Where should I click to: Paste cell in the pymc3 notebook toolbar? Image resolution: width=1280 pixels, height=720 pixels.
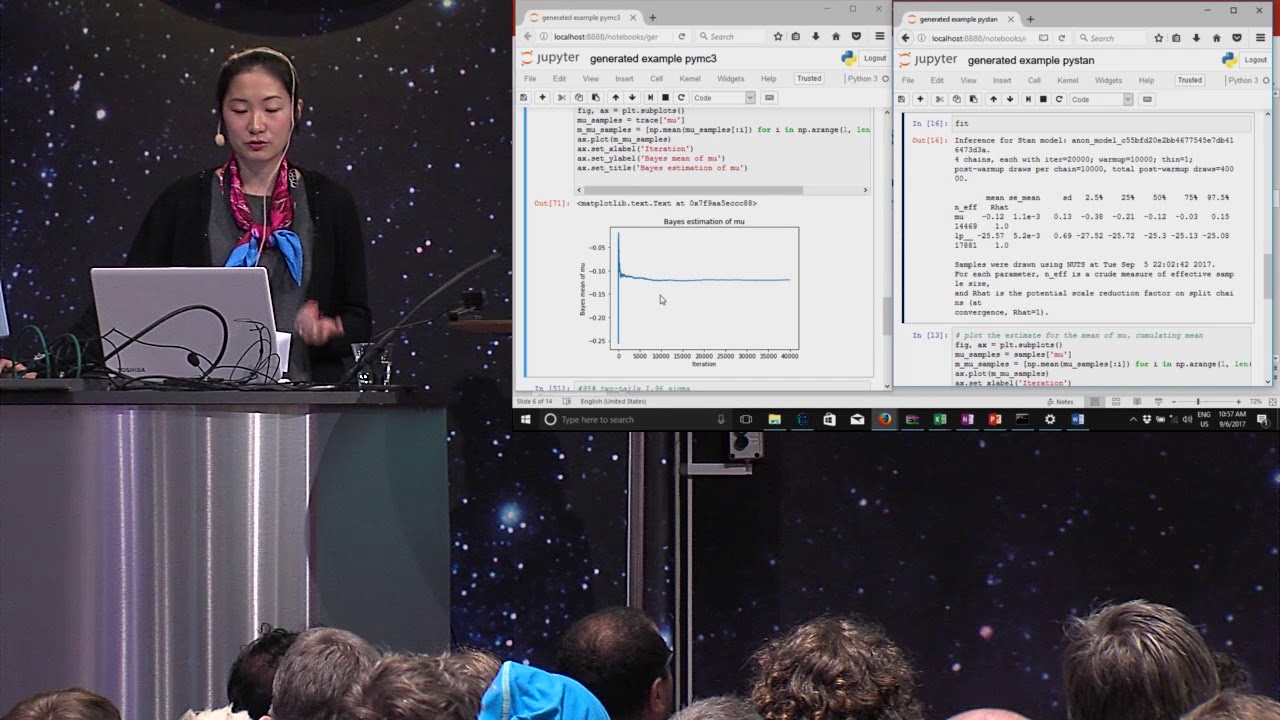click(596, 98)
